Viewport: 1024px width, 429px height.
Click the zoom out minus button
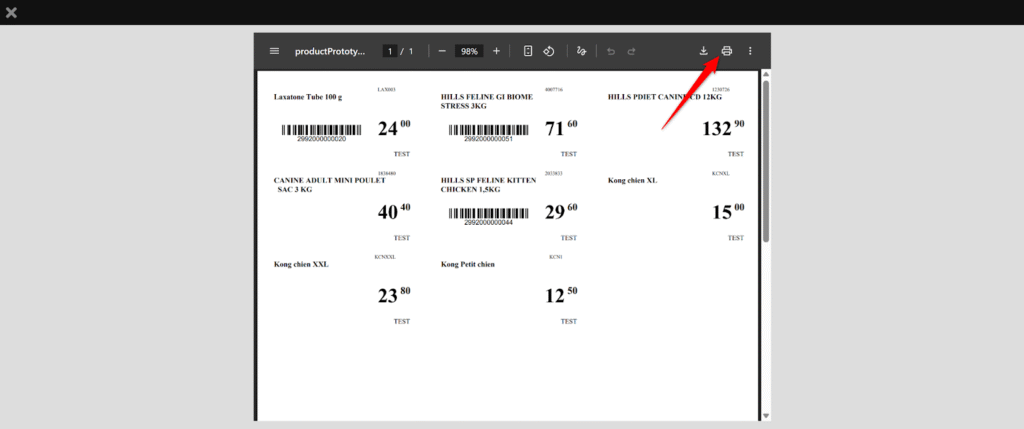click(x=442, y=51)
